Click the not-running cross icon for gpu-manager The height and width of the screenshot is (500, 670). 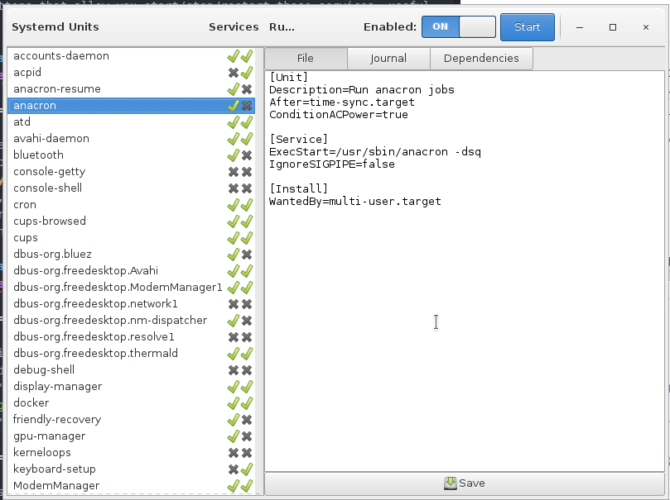point(247,436)
